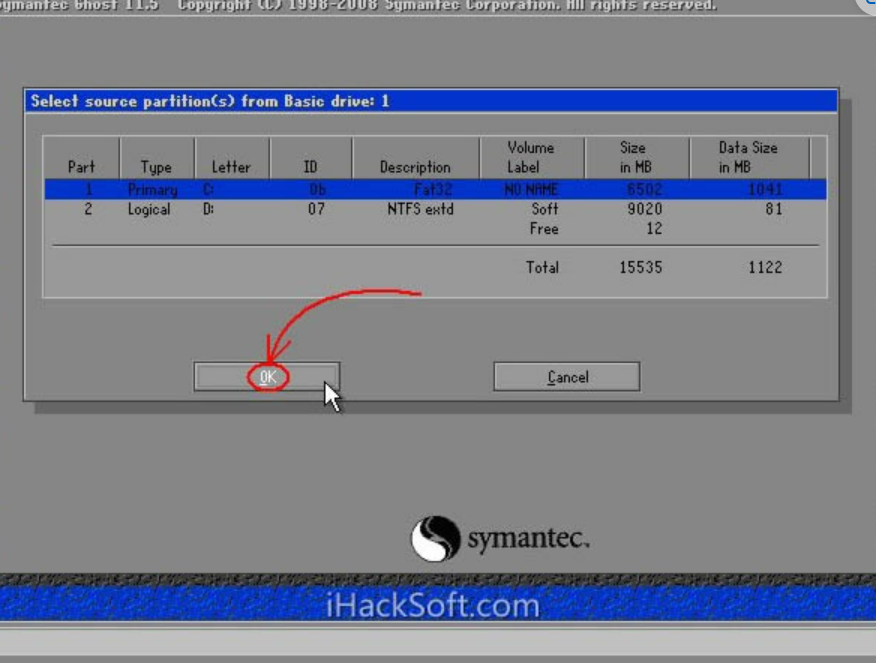
Task: Click the Soft volume label
Action: click(545, 209)
